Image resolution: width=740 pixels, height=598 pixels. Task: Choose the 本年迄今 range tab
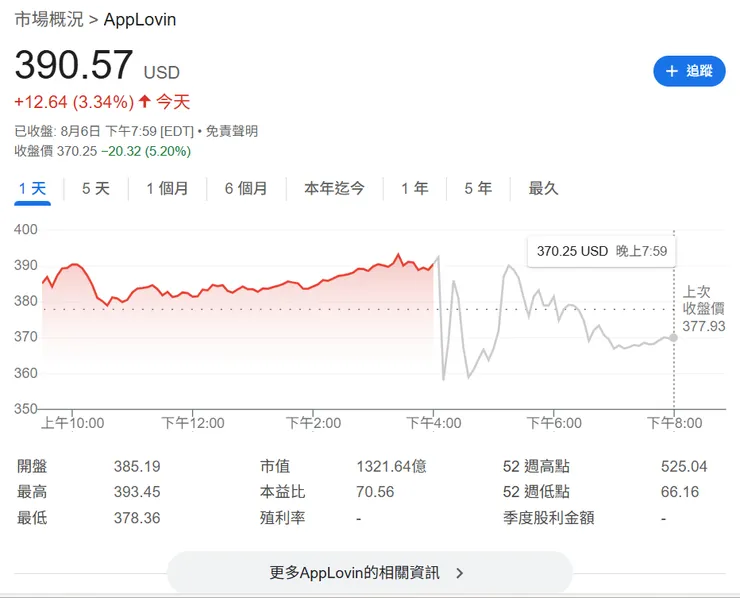pyautogui.click(x=335, y=189)
